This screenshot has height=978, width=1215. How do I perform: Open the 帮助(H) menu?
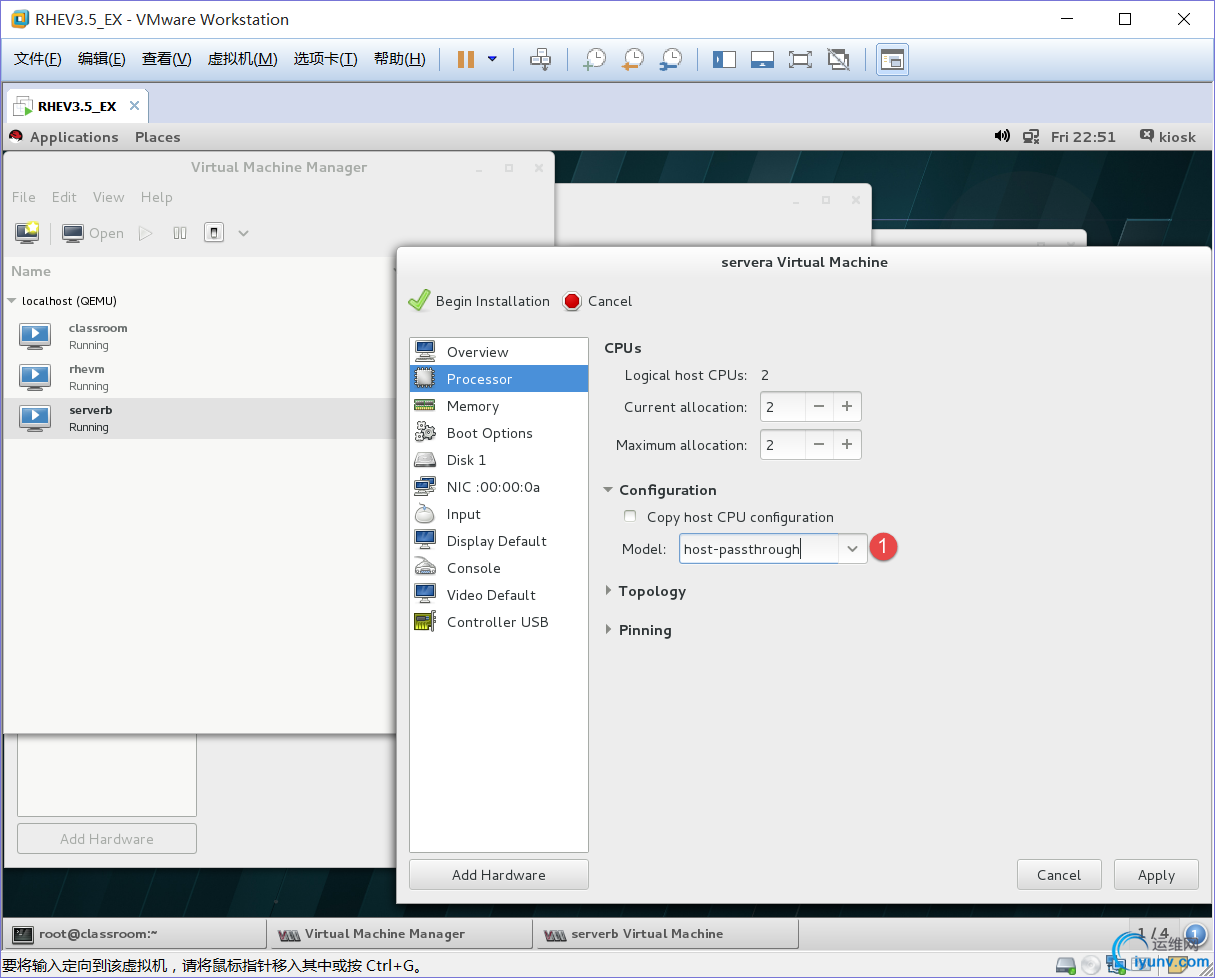[400, 59]
